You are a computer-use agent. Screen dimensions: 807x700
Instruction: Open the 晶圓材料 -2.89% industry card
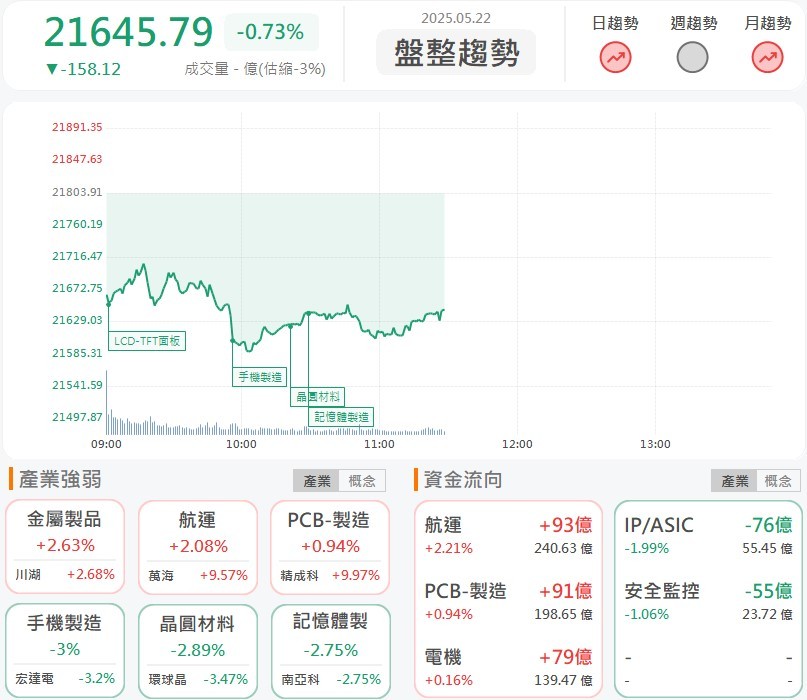pos(198,651)
